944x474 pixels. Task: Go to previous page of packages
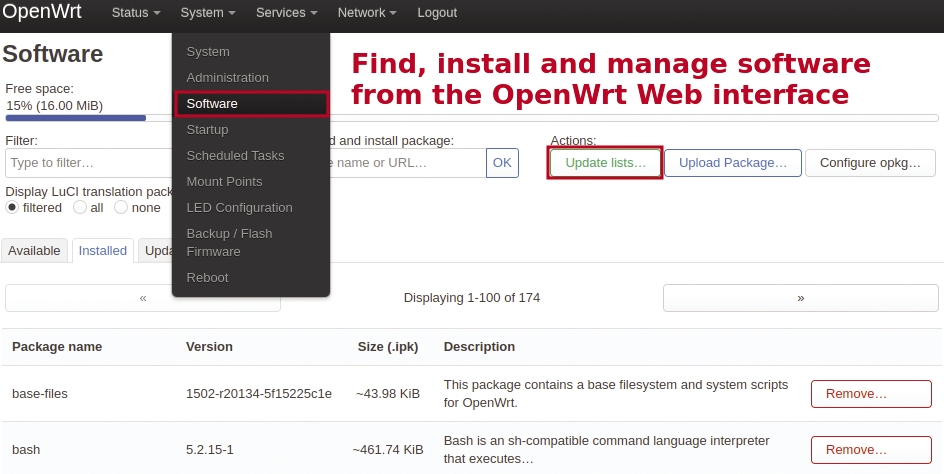[x=143, y=298]
